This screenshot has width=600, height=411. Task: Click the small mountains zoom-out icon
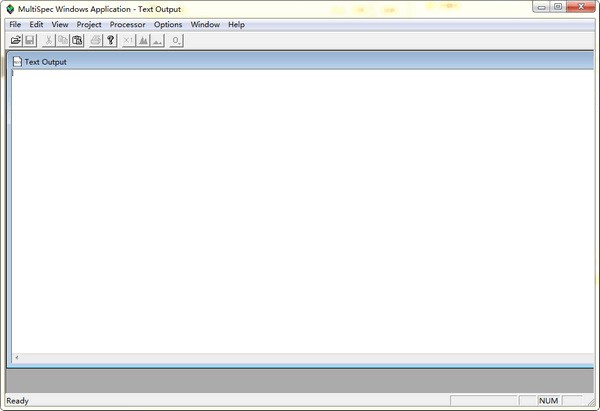158,41
